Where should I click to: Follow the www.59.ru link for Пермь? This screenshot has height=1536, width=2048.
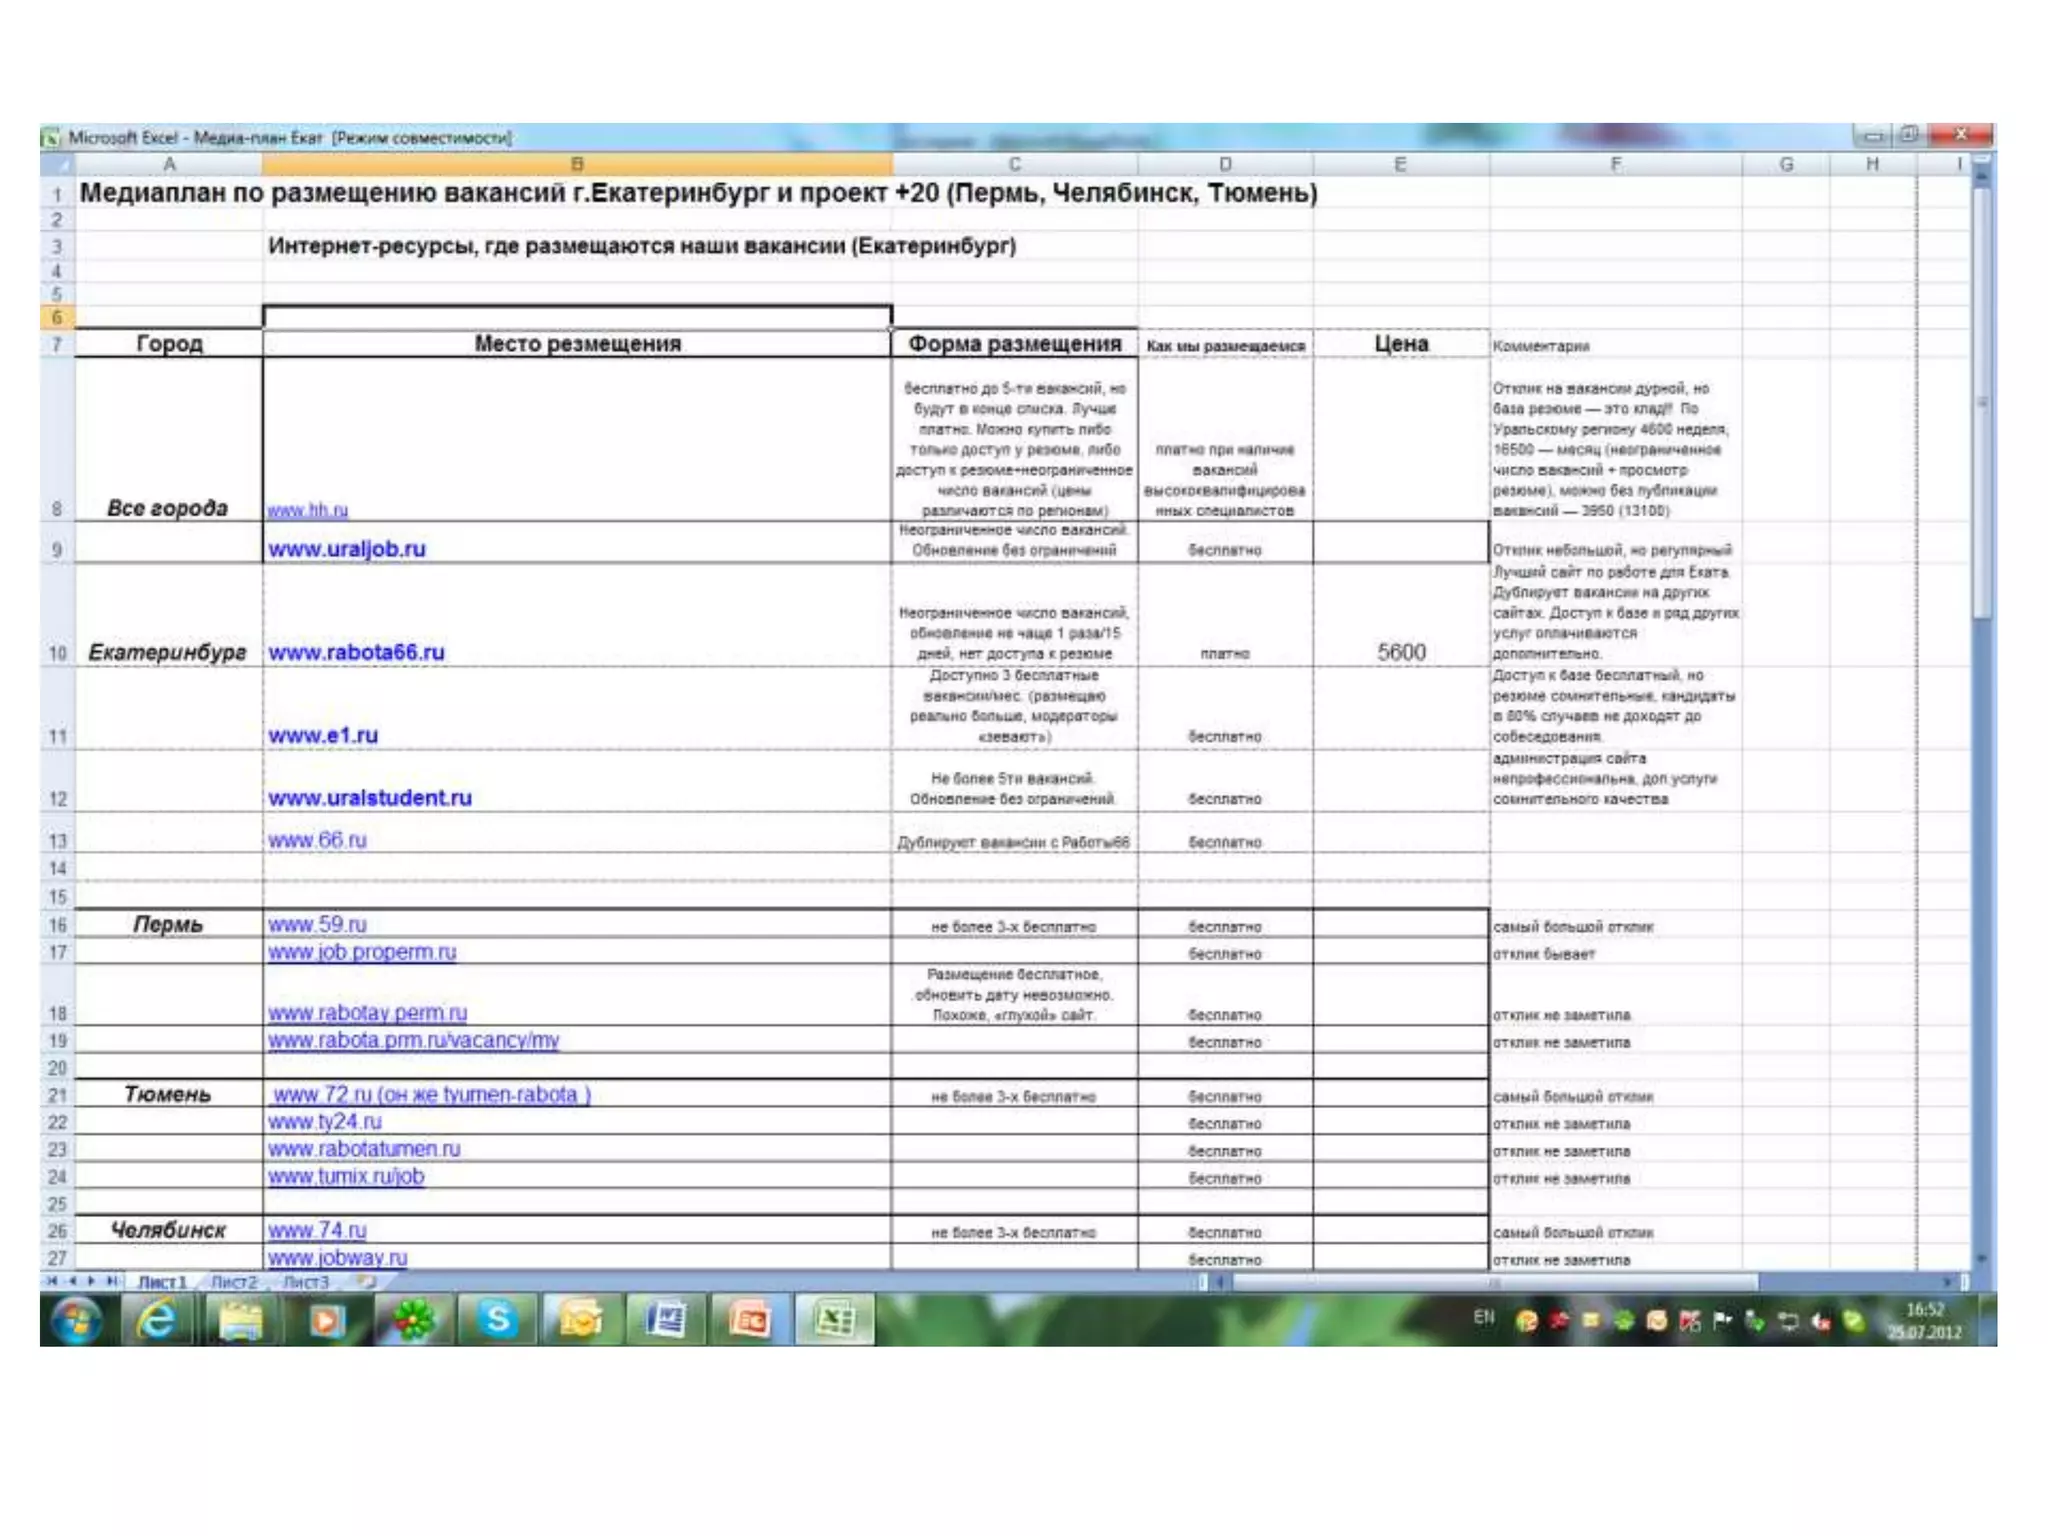[x=317, y=924]
